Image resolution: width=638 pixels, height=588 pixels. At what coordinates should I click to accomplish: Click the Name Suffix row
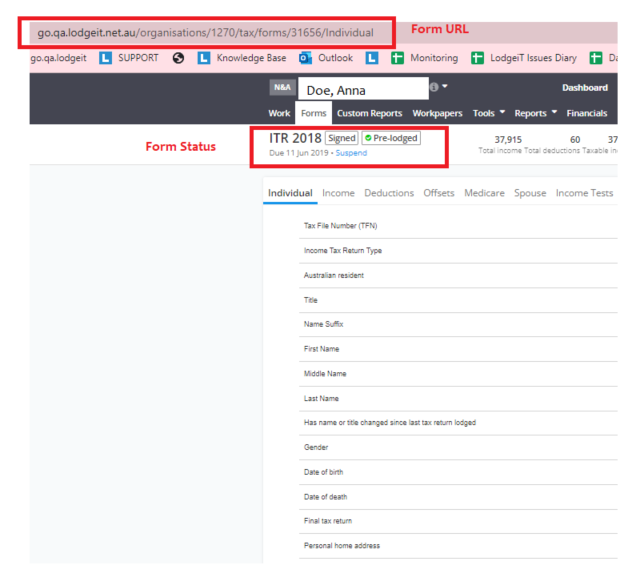[458, 324]
